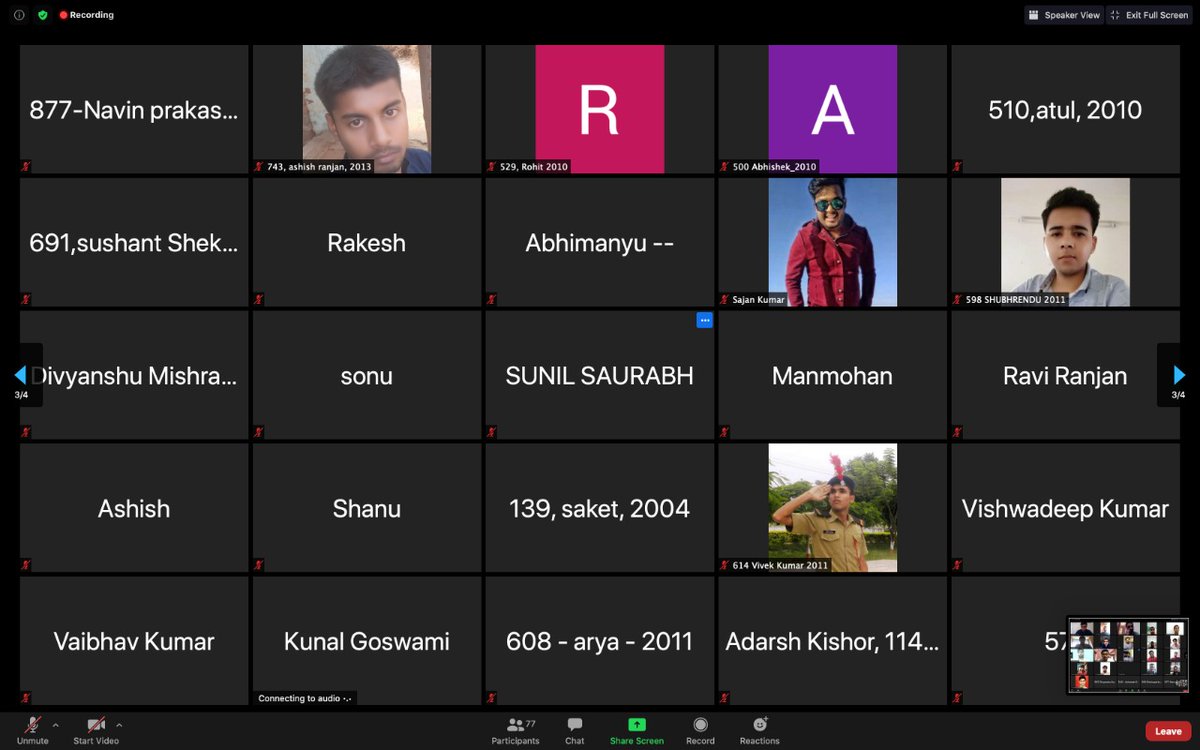Unmute the microphone
This screenshot has width=1200, height=750.
32,730
